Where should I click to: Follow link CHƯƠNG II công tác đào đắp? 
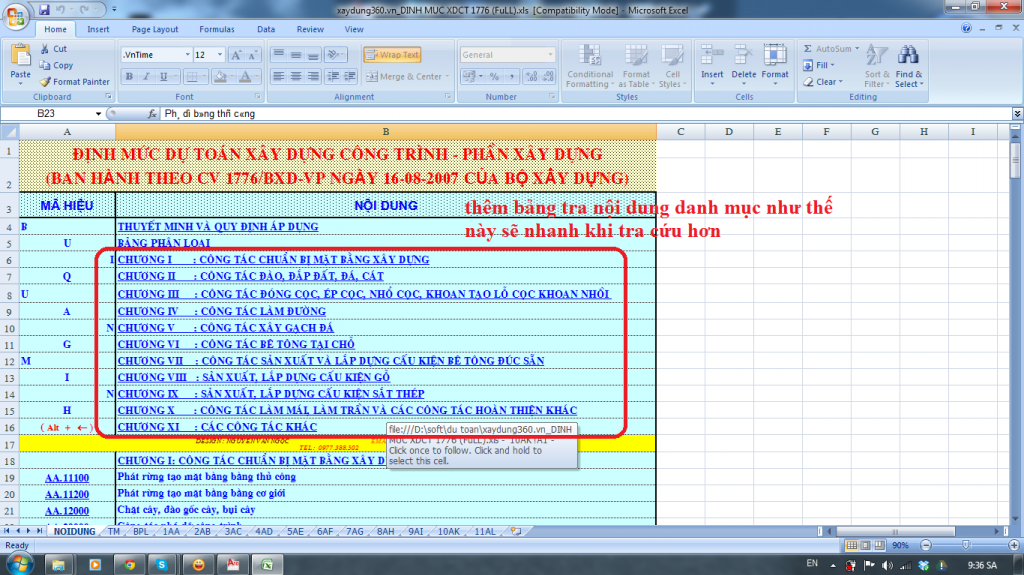click(251, 276)
